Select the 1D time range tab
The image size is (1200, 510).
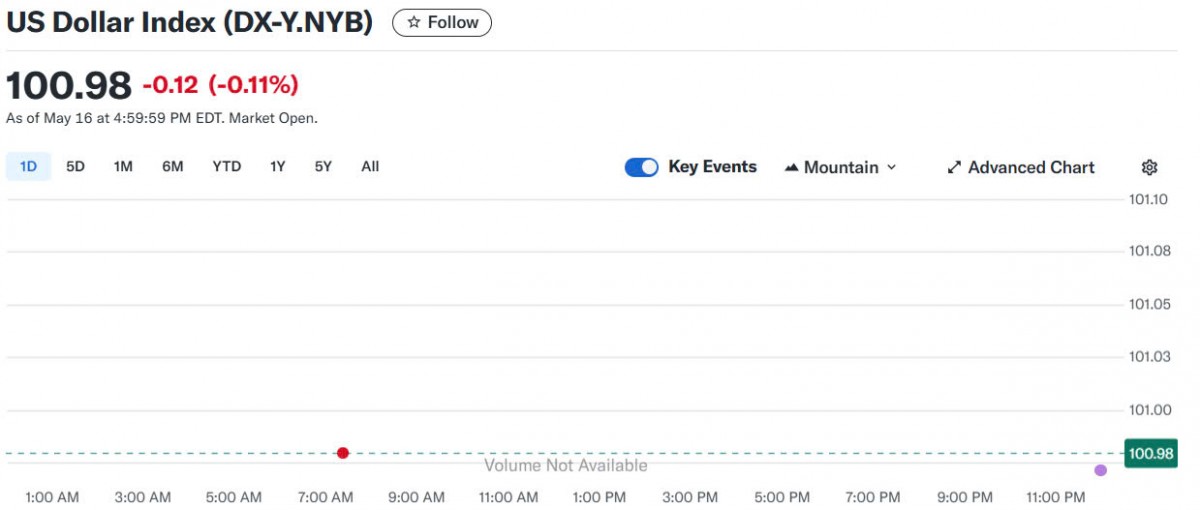[28, 166]
